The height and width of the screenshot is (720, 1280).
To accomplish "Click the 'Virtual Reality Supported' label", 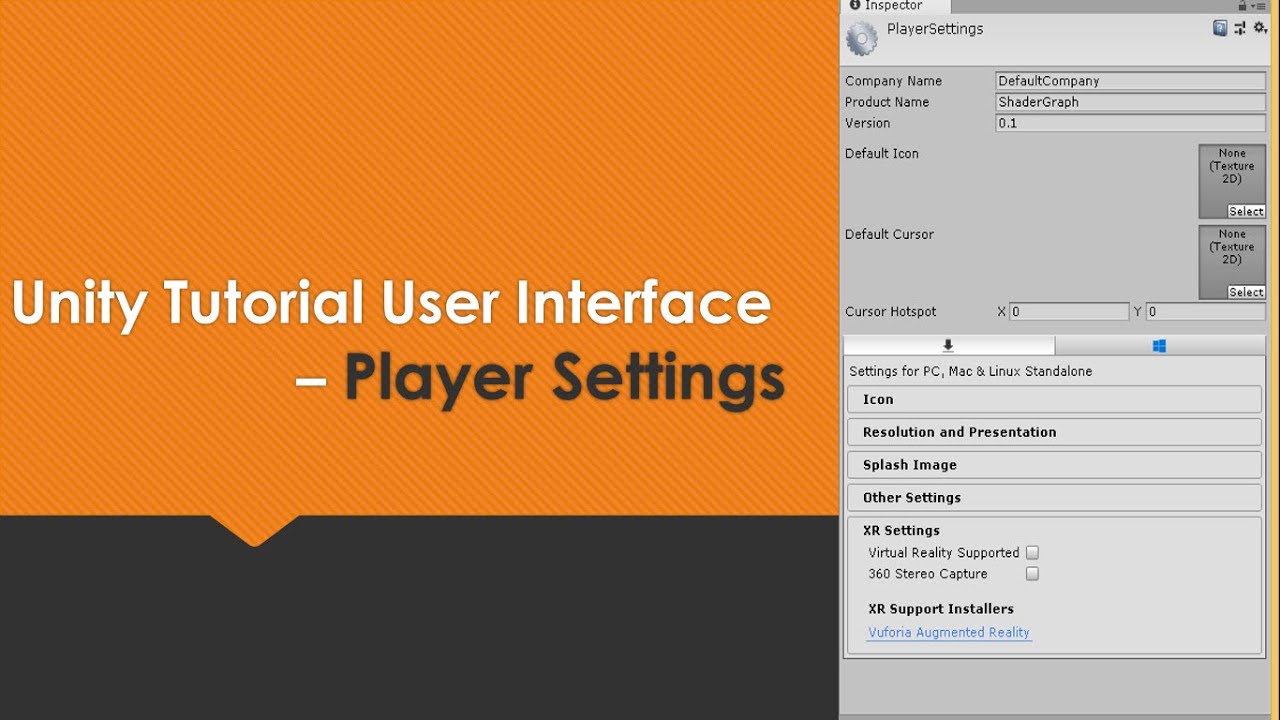I will (943, 553).
